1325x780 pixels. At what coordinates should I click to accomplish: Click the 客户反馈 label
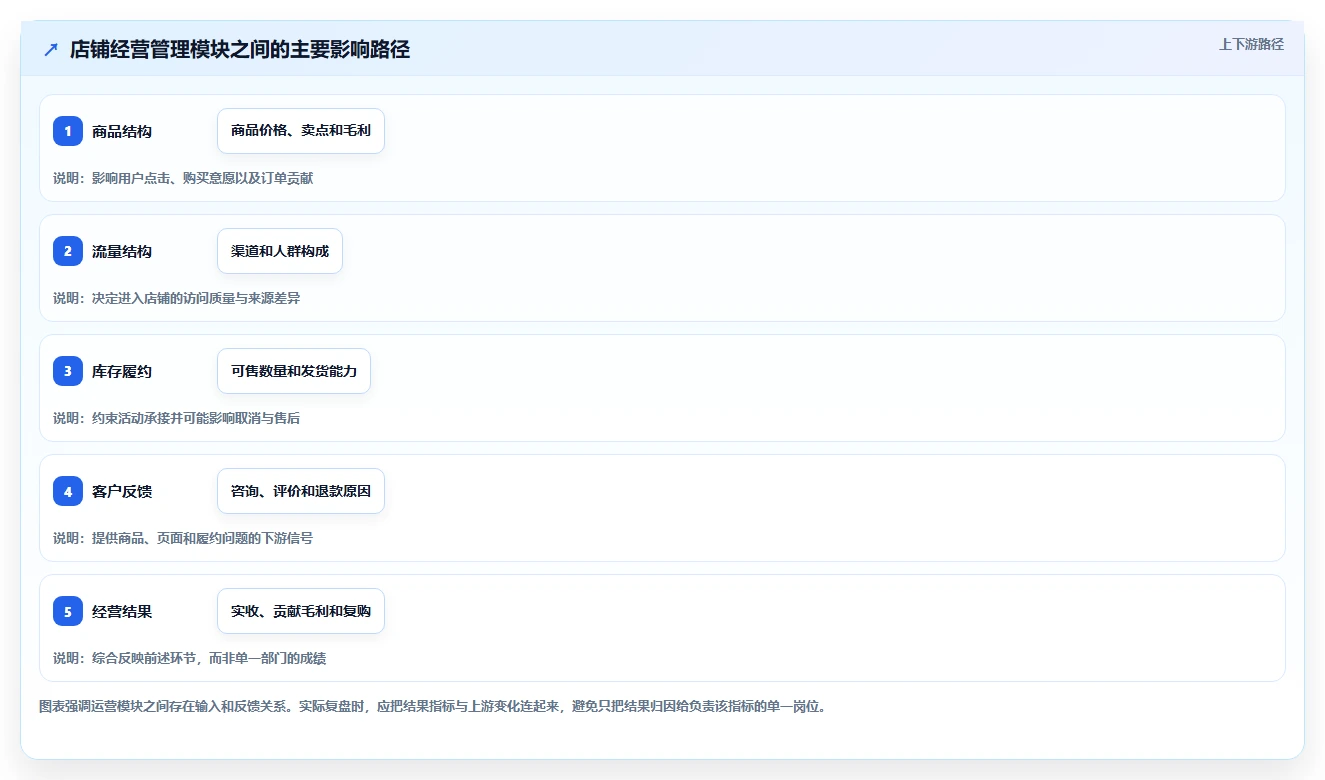122,491
